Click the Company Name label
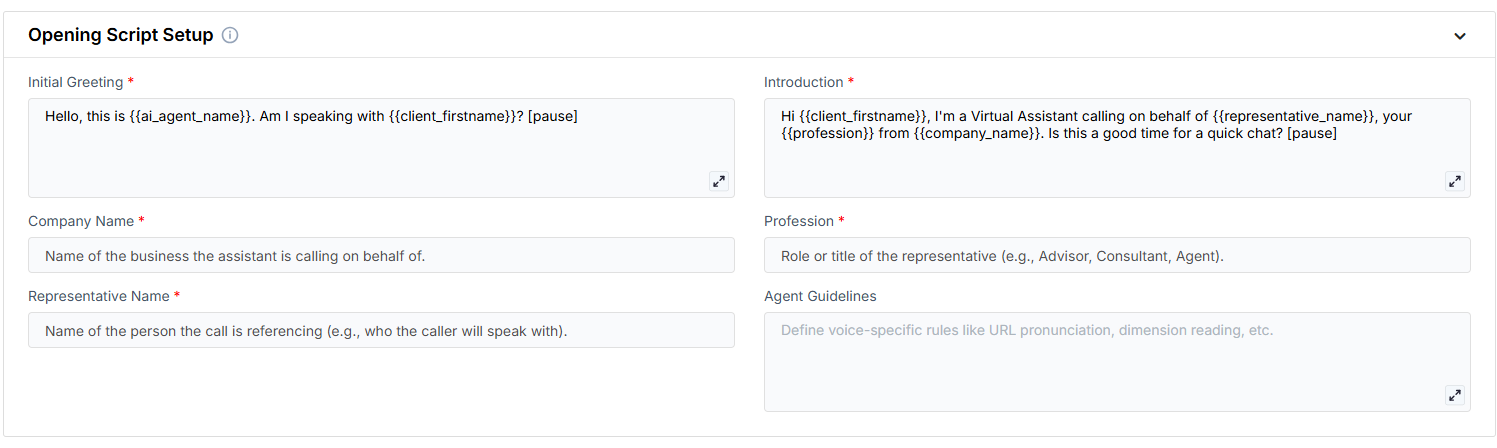Image resolution: width=1497 pixels, height=448 pixels. [80, 221]
